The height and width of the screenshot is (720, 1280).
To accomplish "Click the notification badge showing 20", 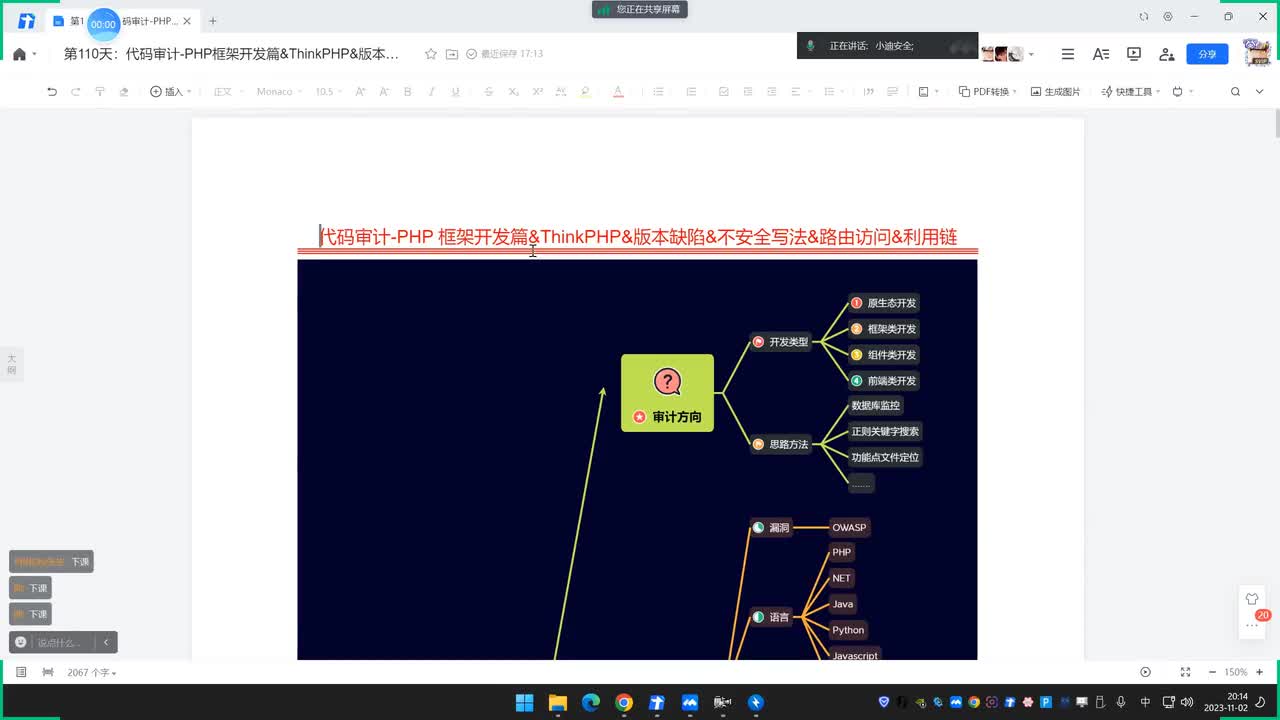I will 1263,615.
